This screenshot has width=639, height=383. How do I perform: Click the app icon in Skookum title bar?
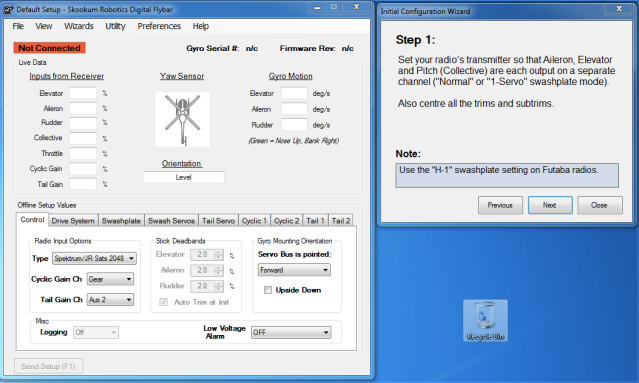[8, 9]
